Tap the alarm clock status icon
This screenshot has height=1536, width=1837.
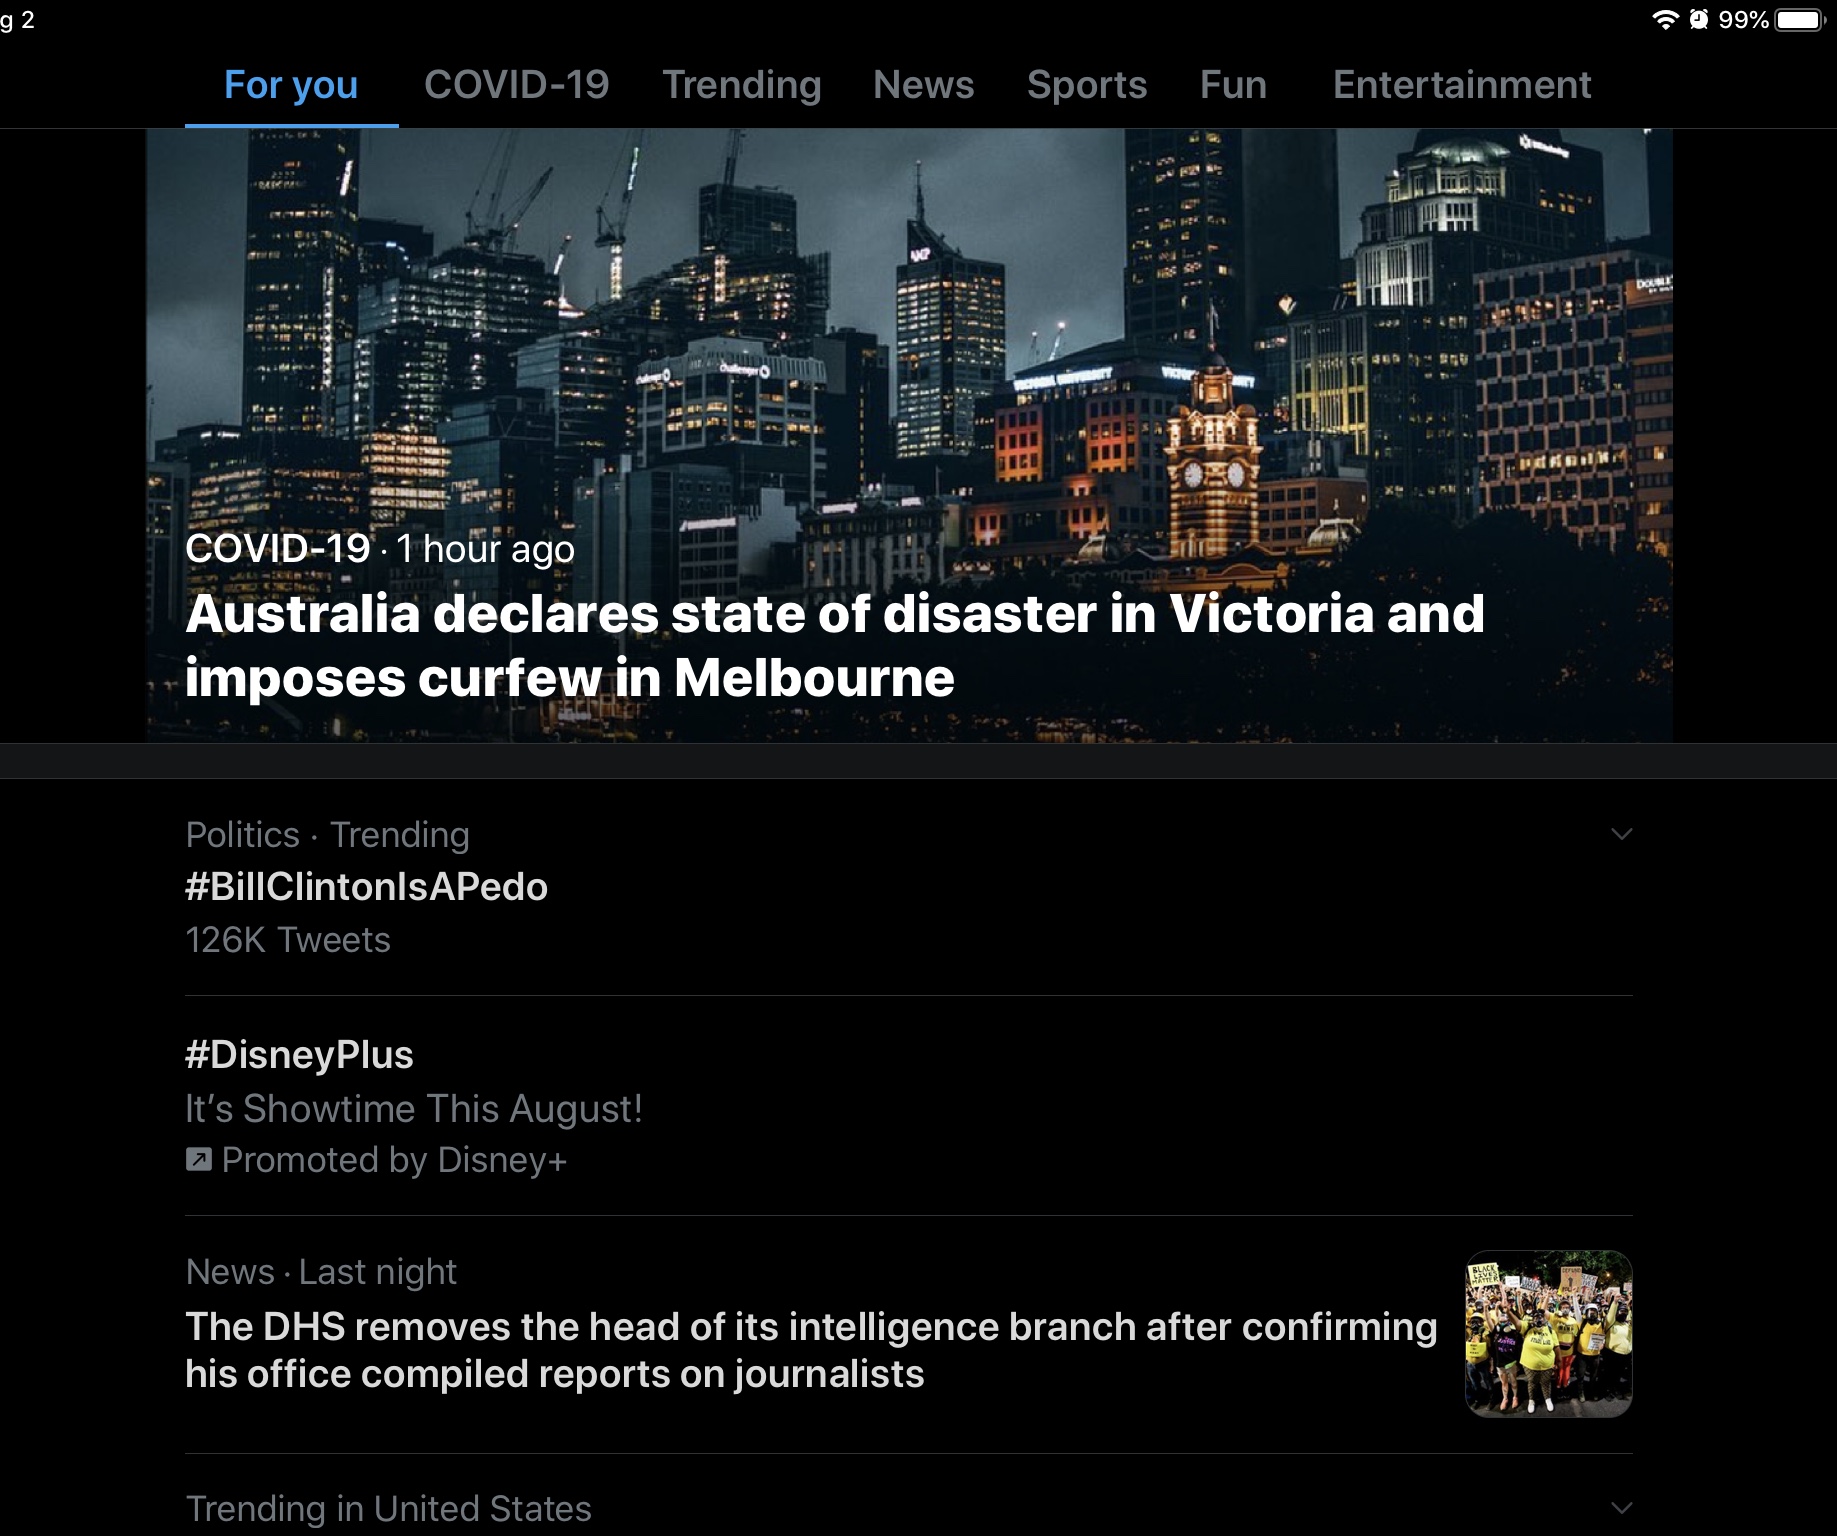click(1698, 20)
